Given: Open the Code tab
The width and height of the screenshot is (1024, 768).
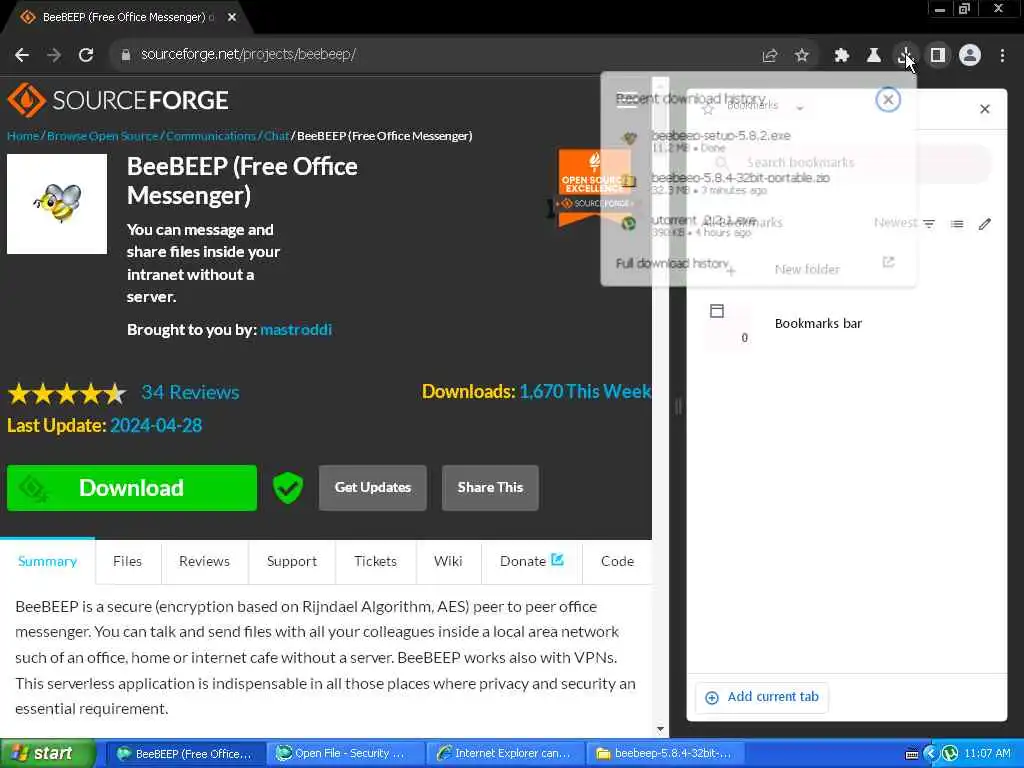Looking at the screenshot, I should (617, 561).
